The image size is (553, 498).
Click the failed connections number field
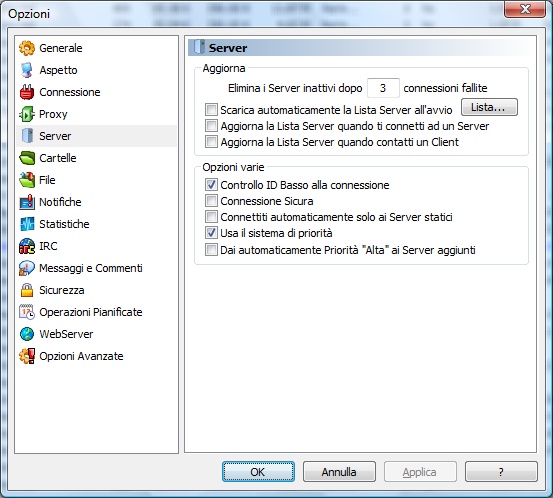coord(383,88)
